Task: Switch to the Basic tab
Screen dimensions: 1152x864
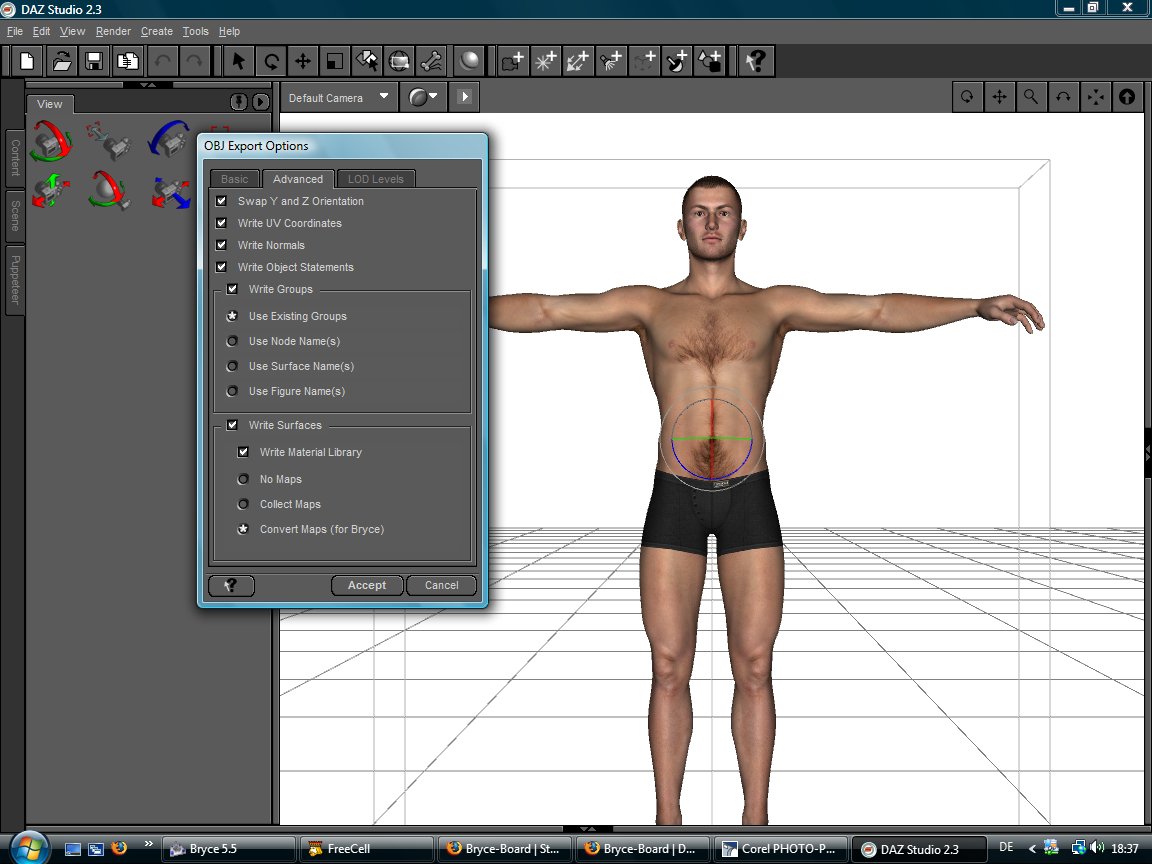Action: click(x=235, y=179)
